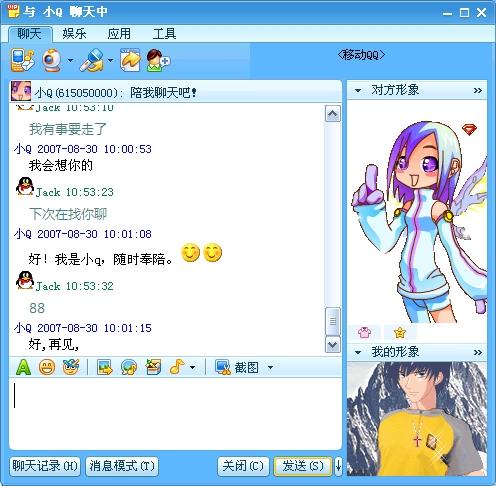Screen dimensions: 496x486
Task: Open 聊天记录(H) chat history
Action: tap(45, 466)
